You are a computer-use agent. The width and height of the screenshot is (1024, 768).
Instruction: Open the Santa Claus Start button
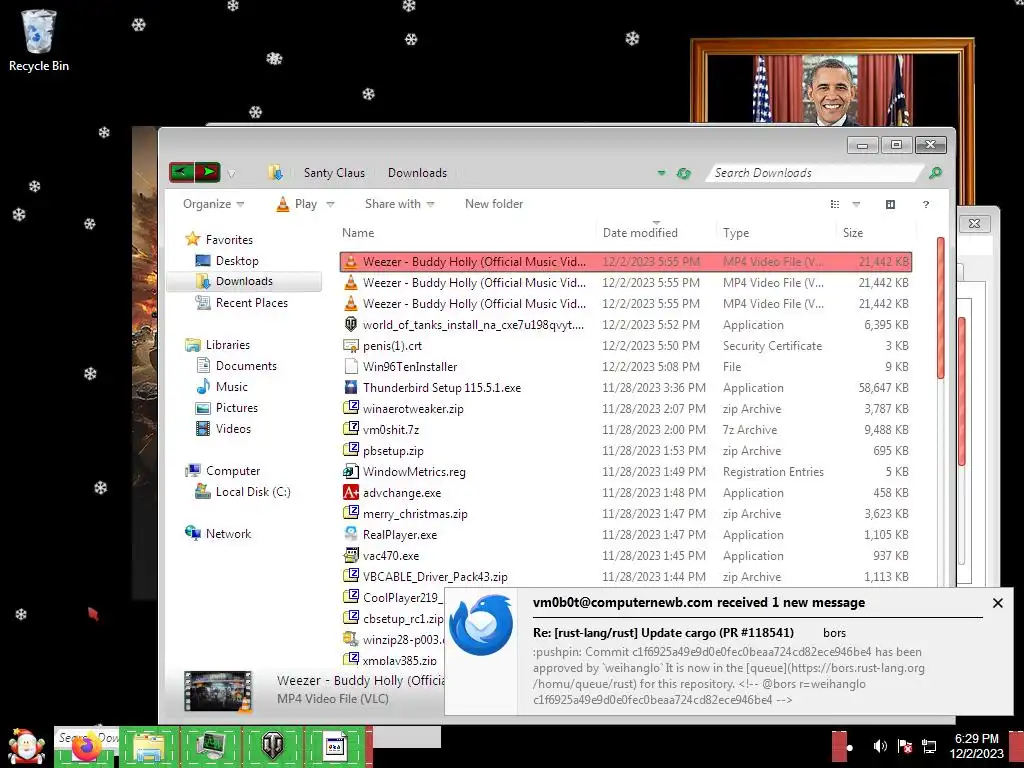[26, 746]
